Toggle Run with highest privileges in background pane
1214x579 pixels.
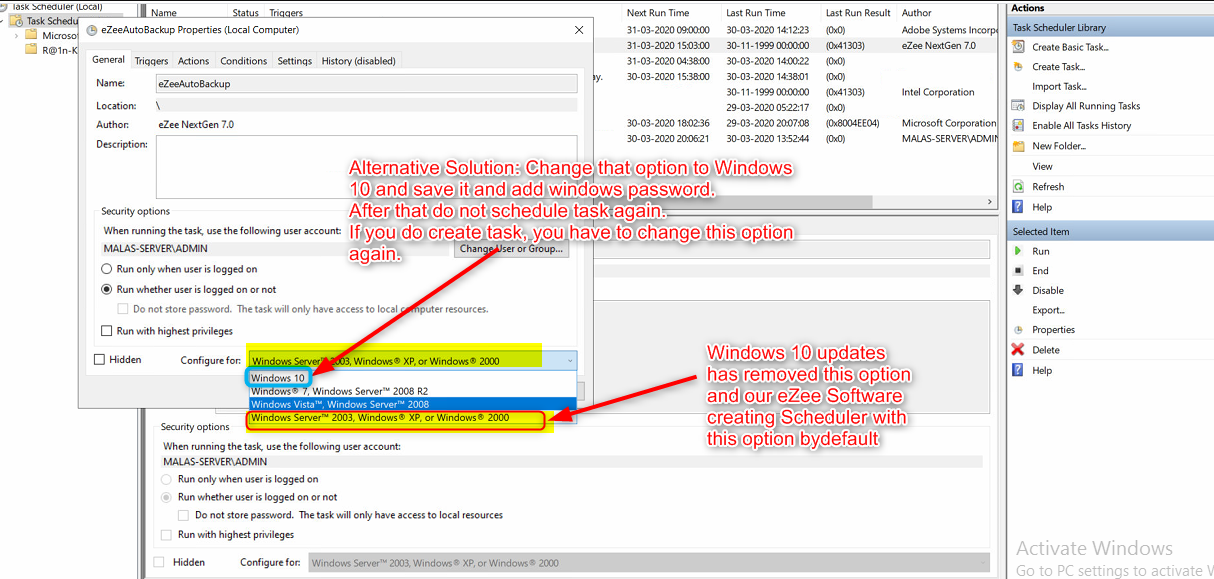coord(167,535)
